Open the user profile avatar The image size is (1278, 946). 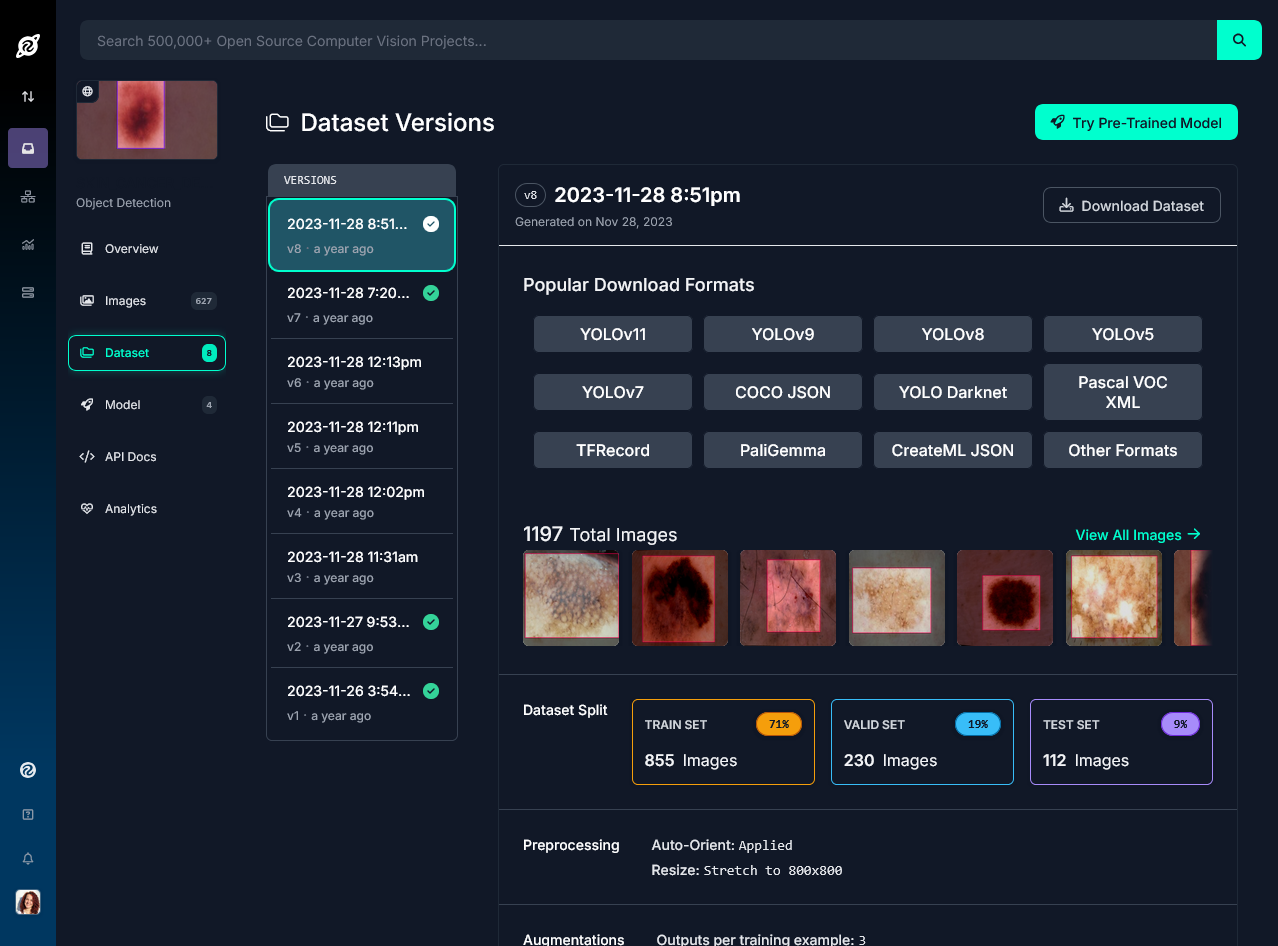28,902
